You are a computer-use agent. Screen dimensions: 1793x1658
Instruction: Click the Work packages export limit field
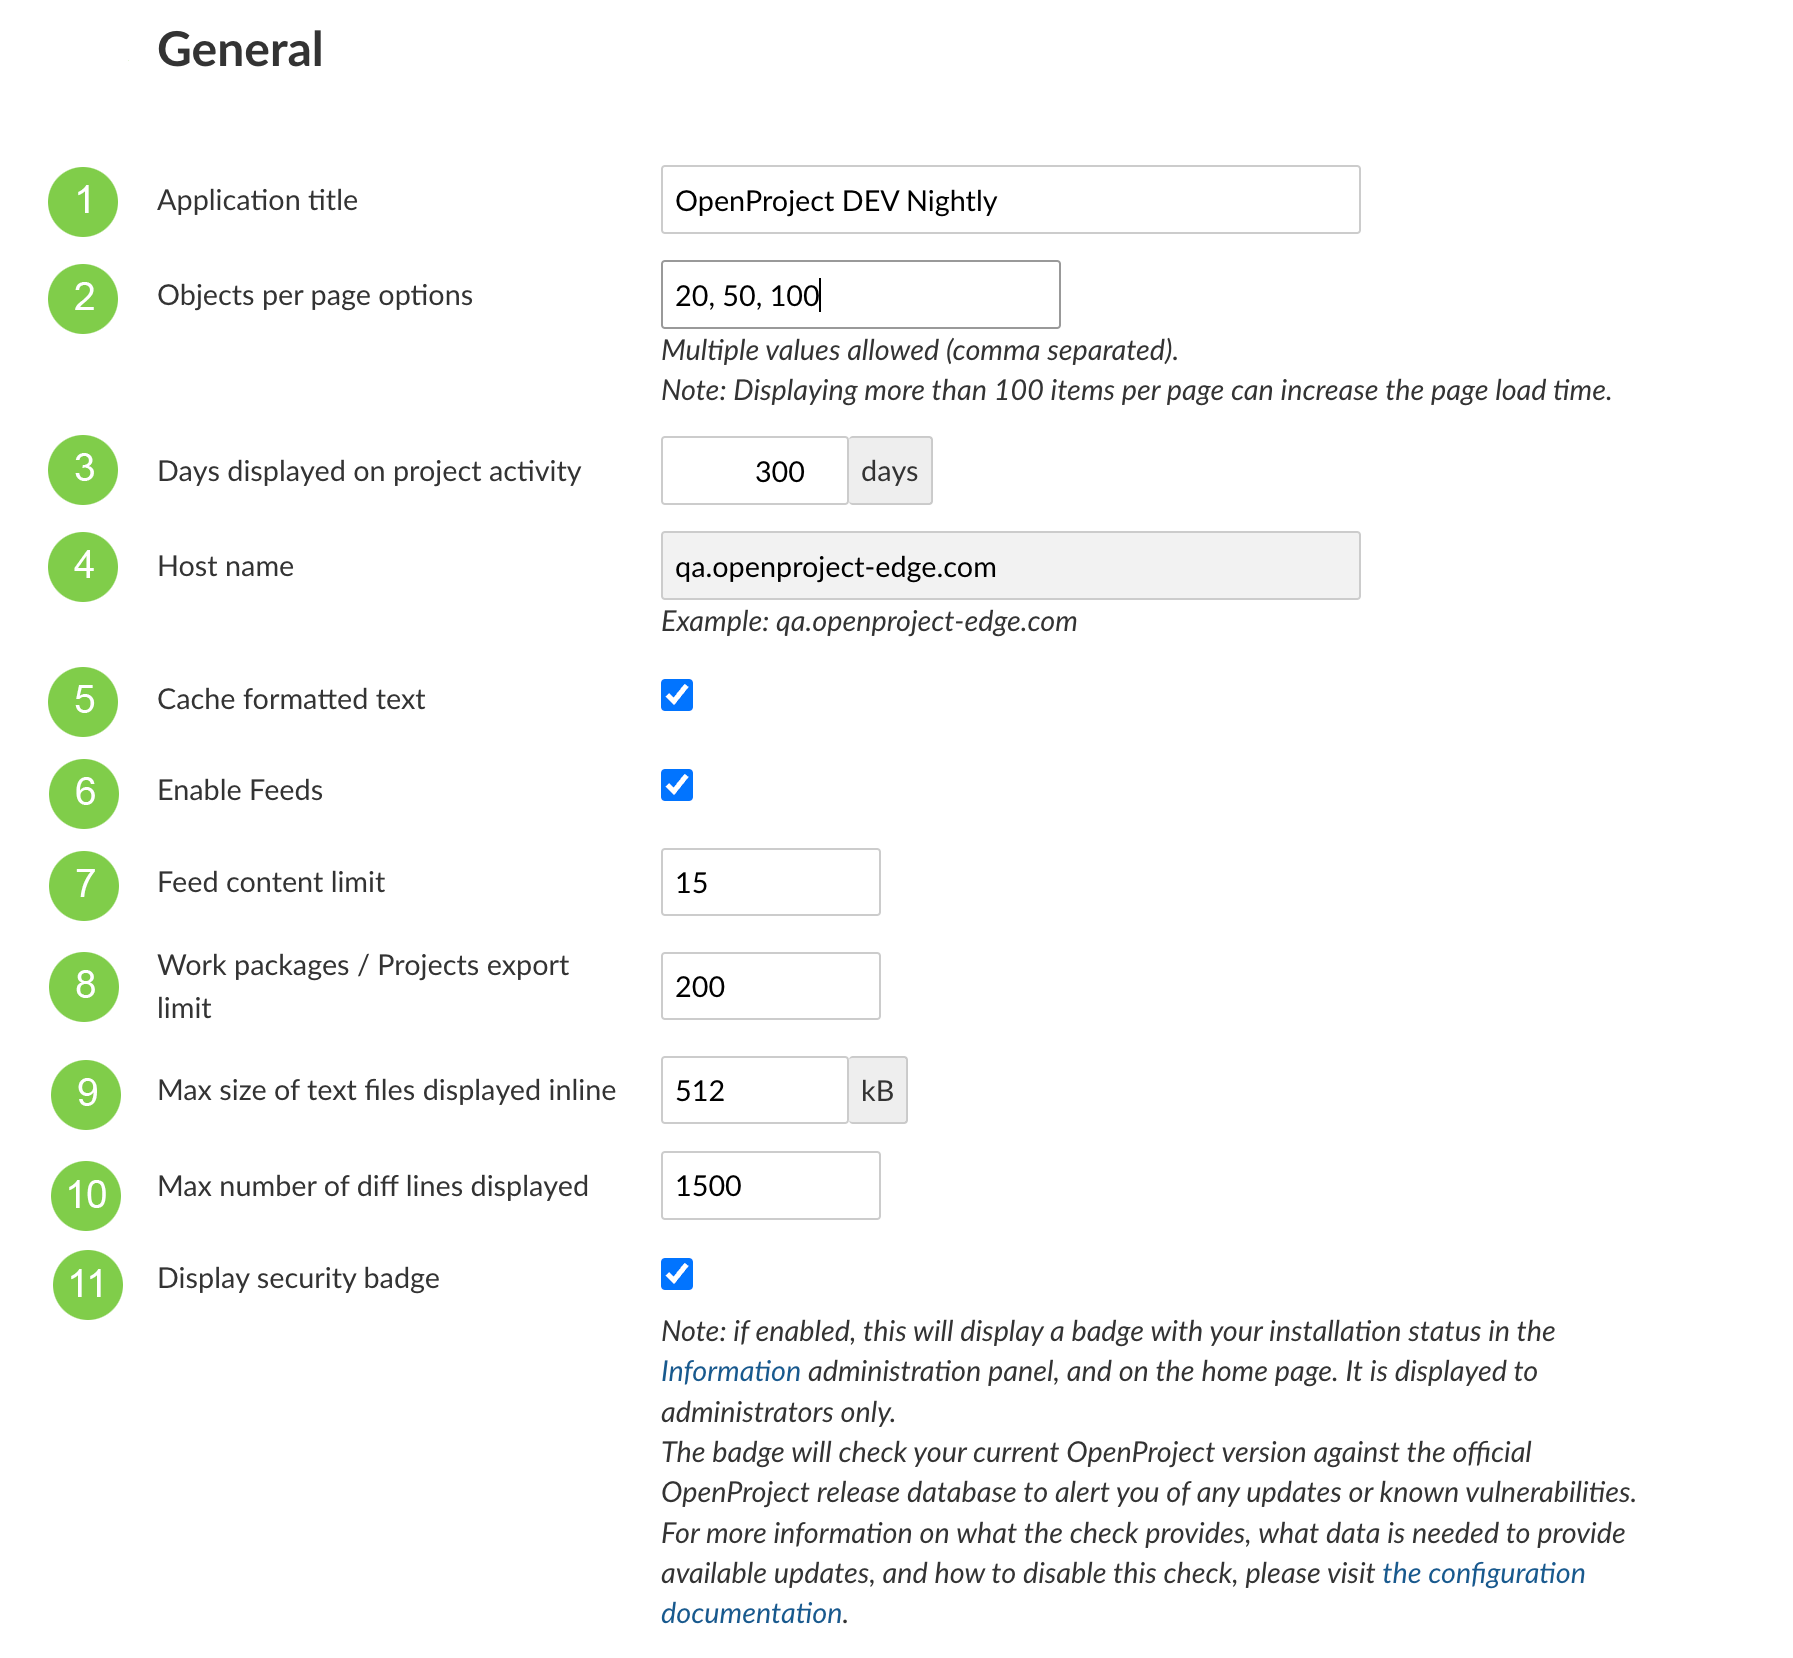click(770, 986)
